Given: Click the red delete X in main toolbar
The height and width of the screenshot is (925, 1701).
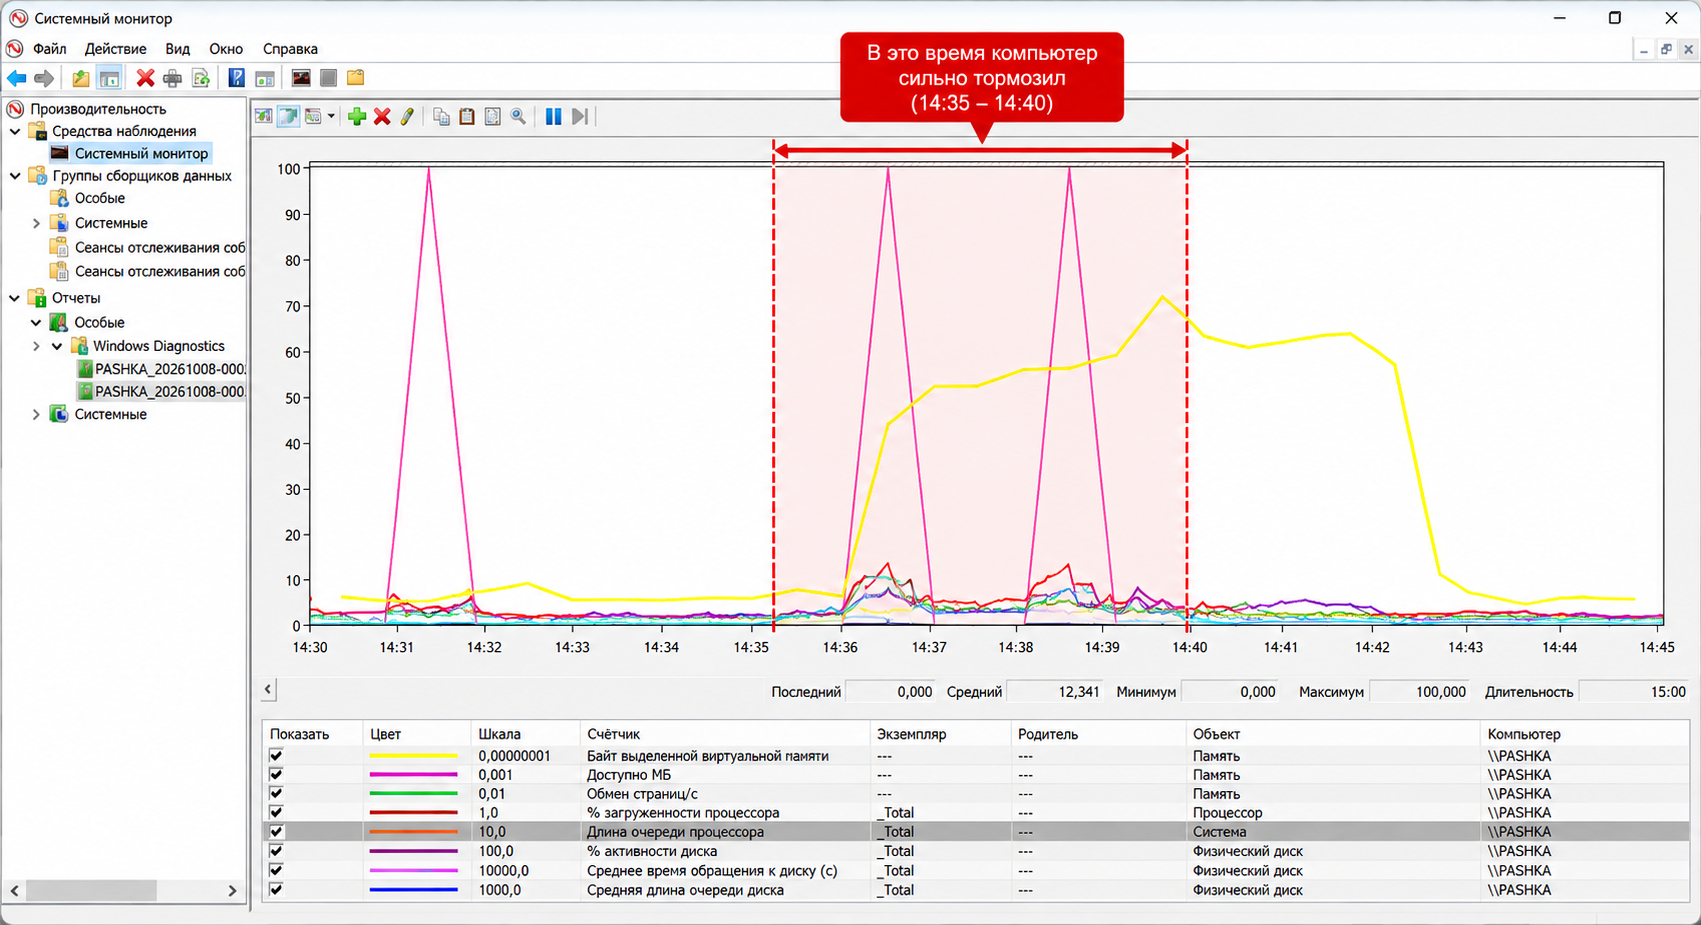Looking at the screenshot, I should tap(145, 78).
